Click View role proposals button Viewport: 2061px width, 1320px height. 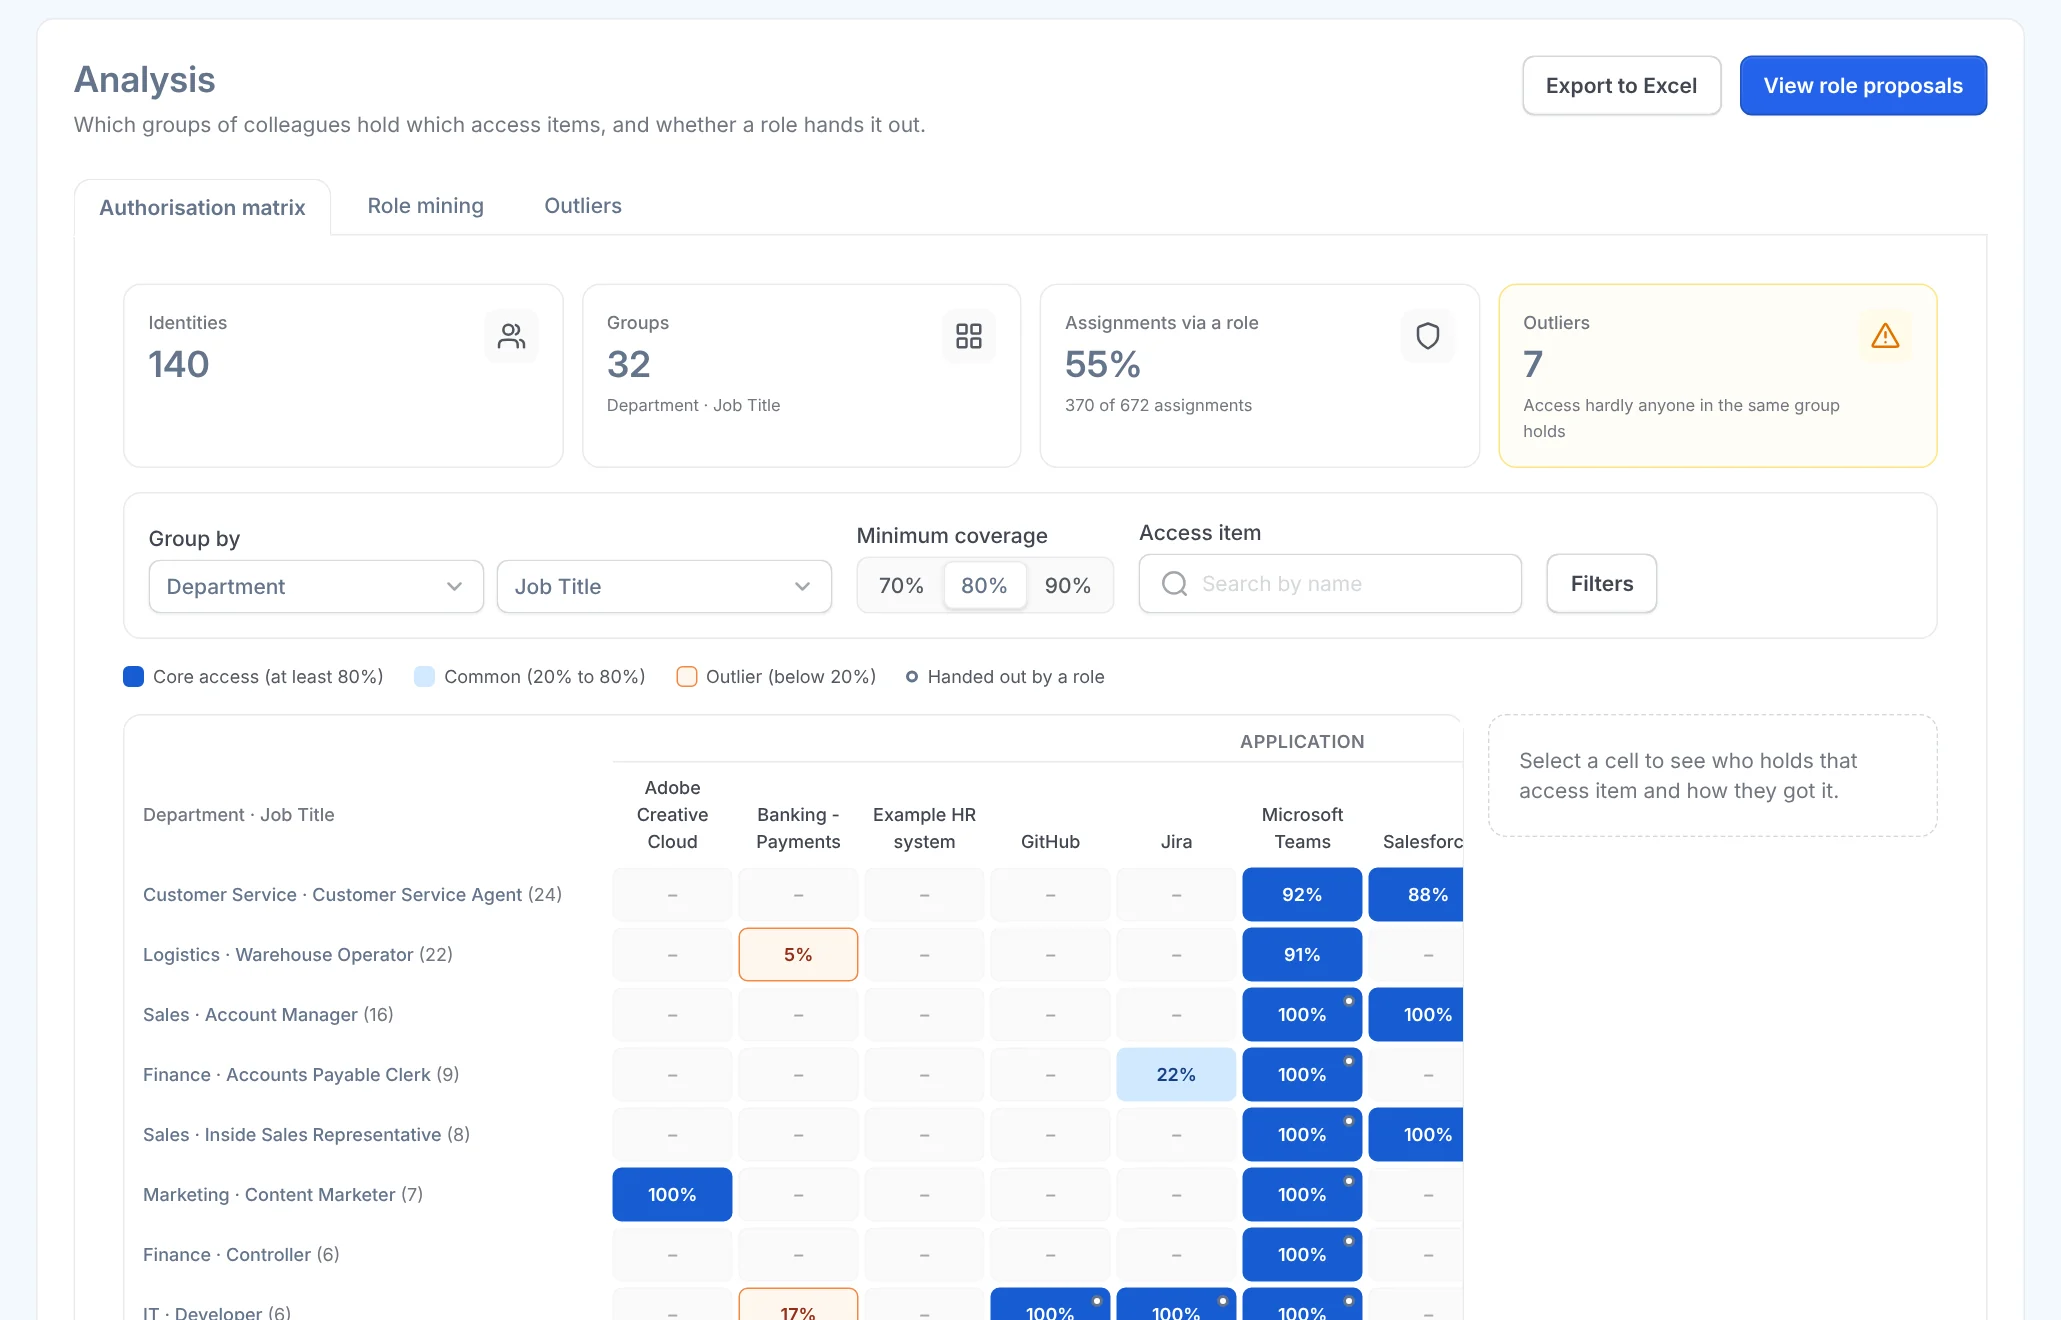coord(1863,86)
